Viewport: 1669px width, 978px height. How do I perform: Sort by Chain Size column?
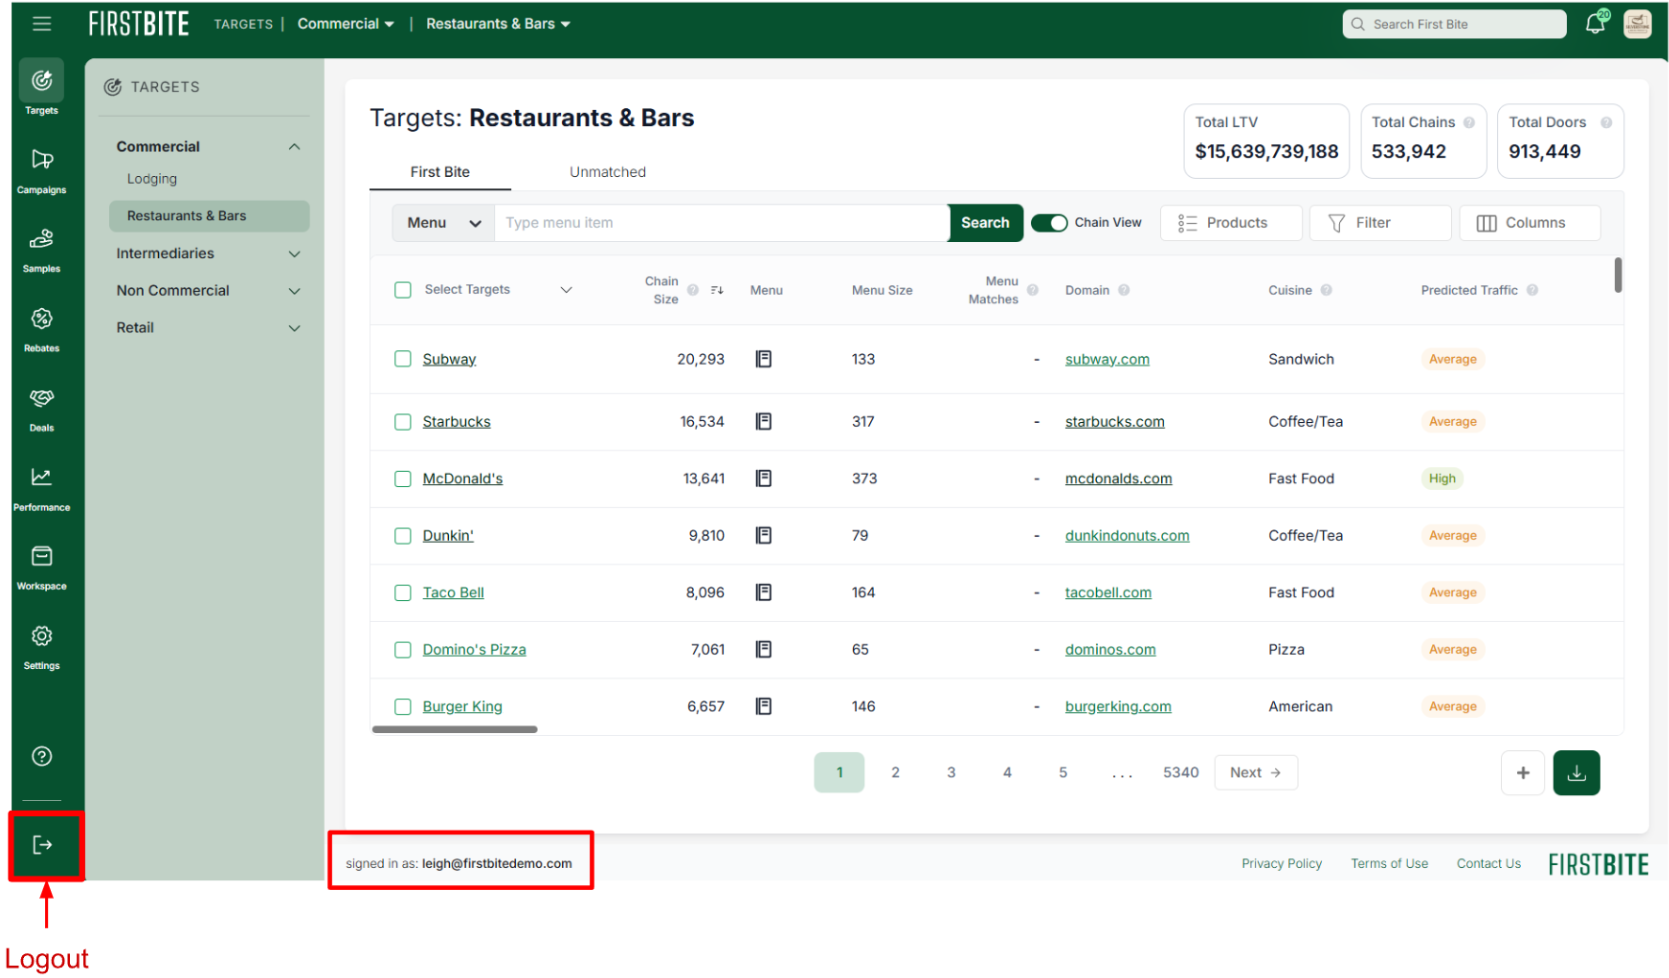tap(717, 290)
